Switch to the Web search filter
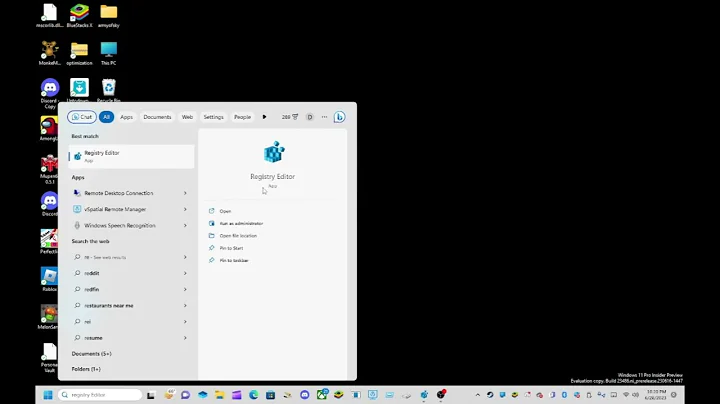 tap(187, 117)
